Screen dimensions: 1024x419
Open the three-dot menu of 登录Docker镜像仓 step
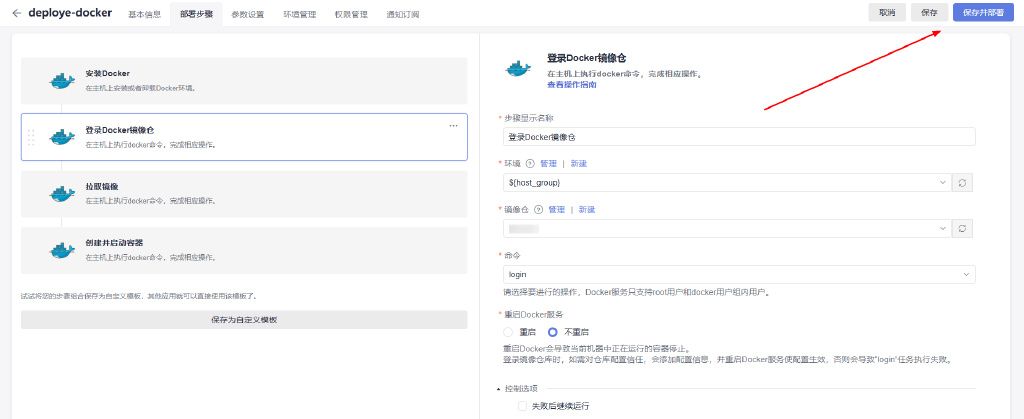(453, 126)
